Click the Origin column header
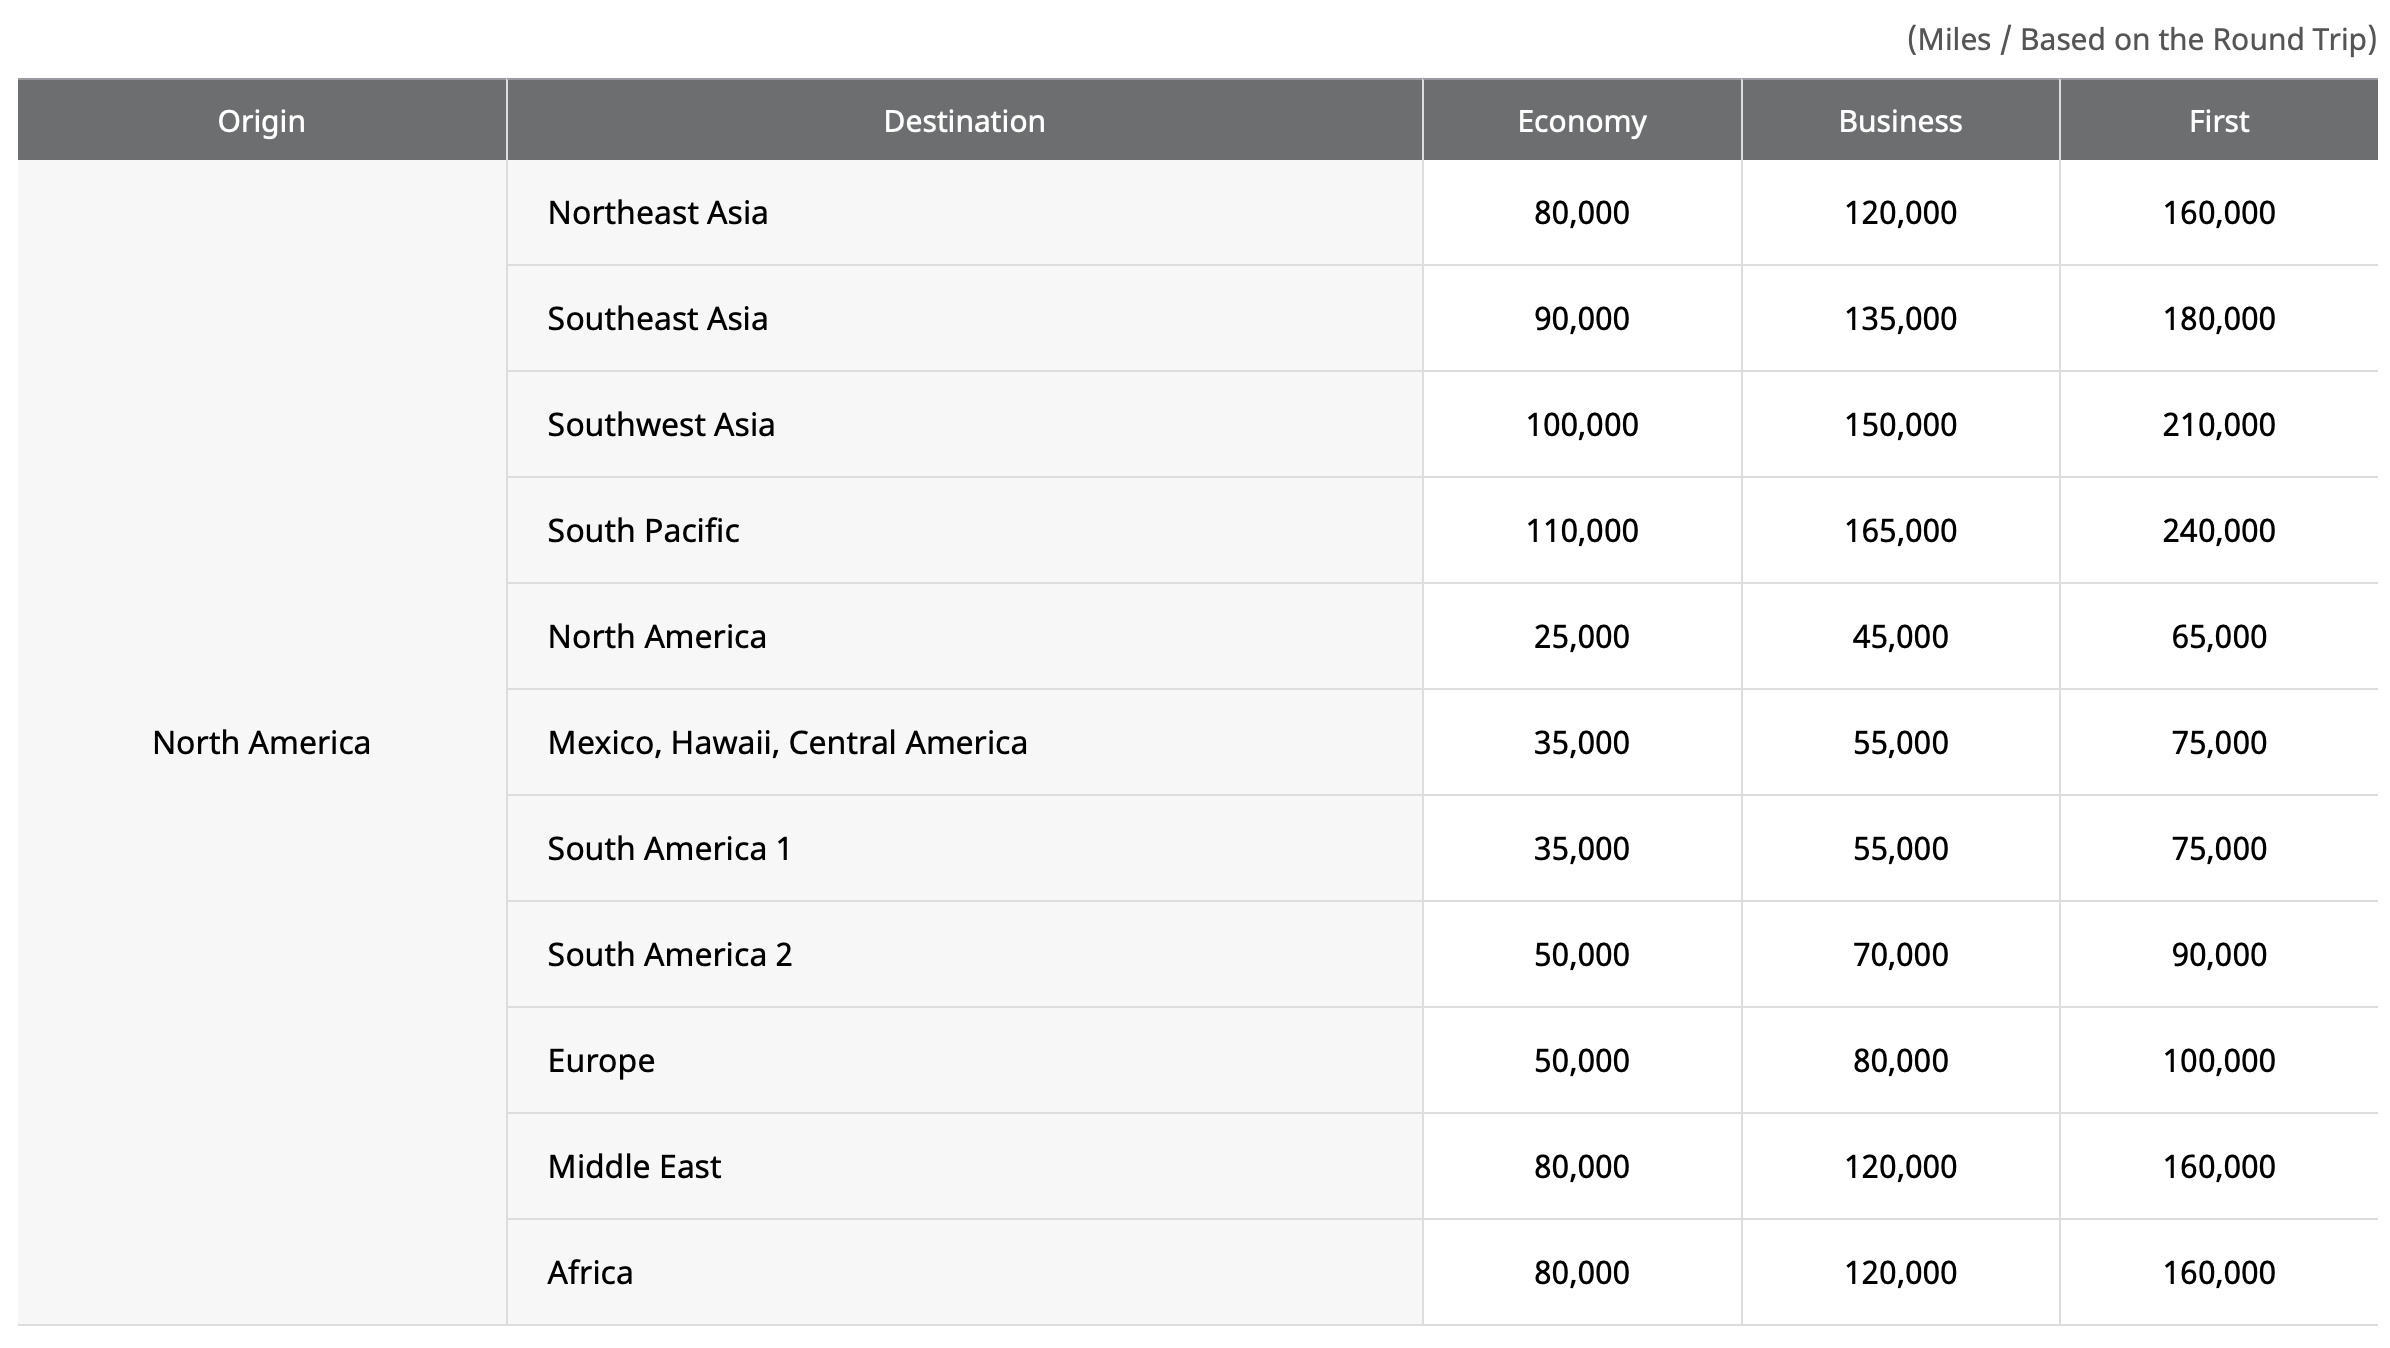Screen dimensions: 2390x1348 tap(261, 120)
